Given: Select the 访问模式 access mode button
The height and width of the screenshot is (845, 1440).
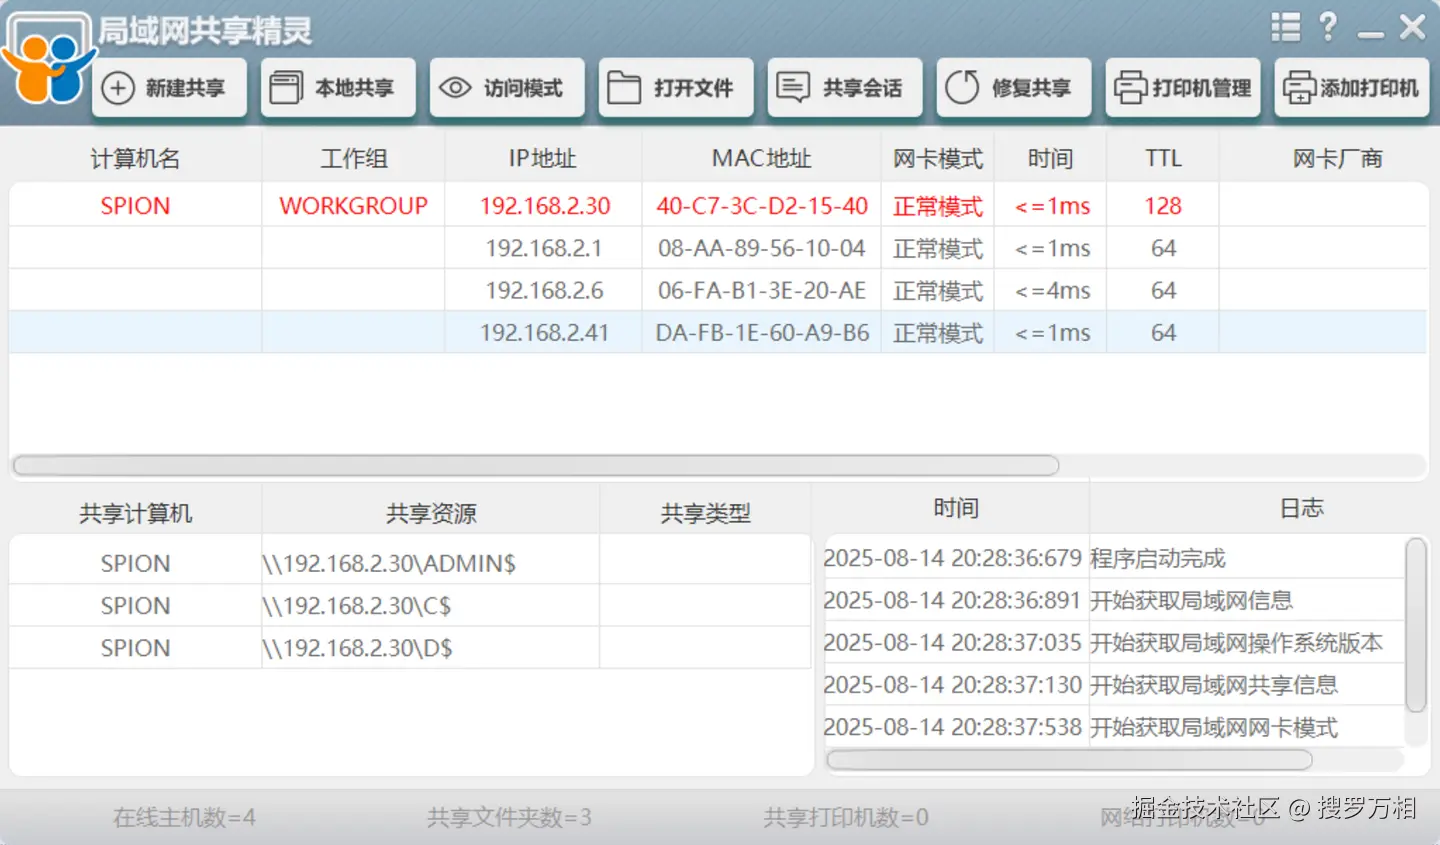Looking at the screenshot, I should pyautogui.click(x=507, y=88).
